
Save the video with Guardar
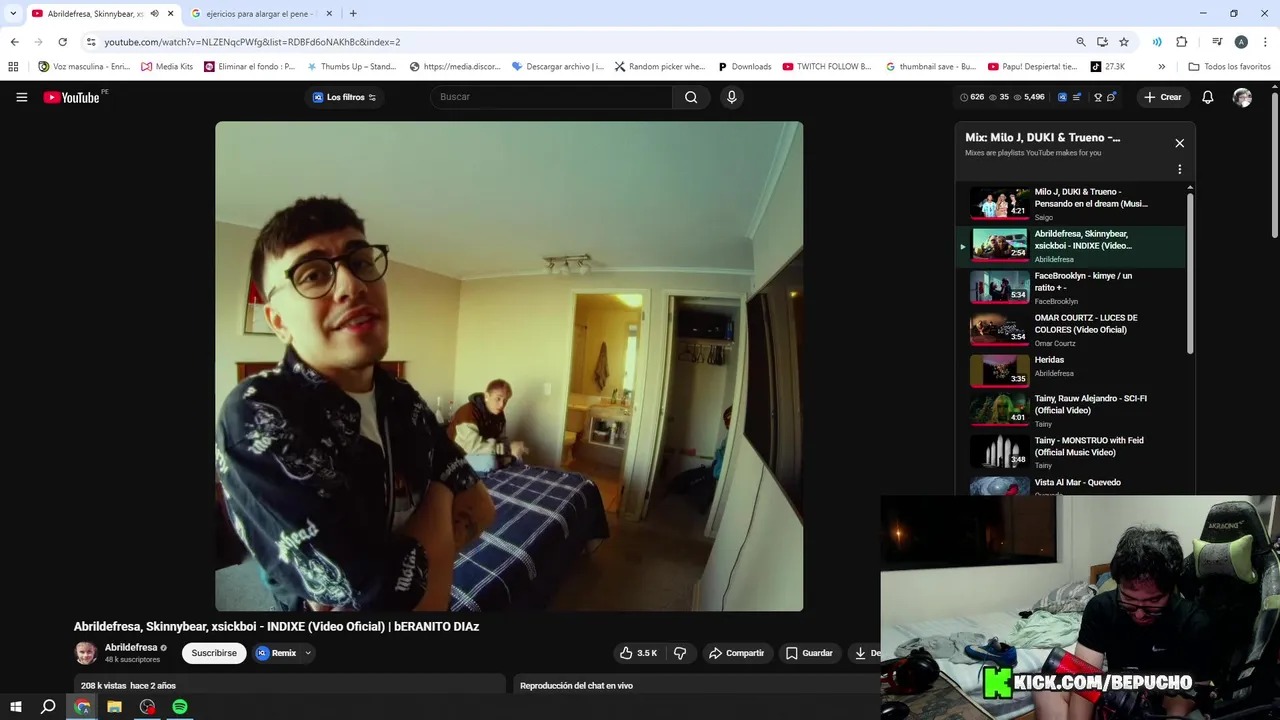[x=809, y=653]
